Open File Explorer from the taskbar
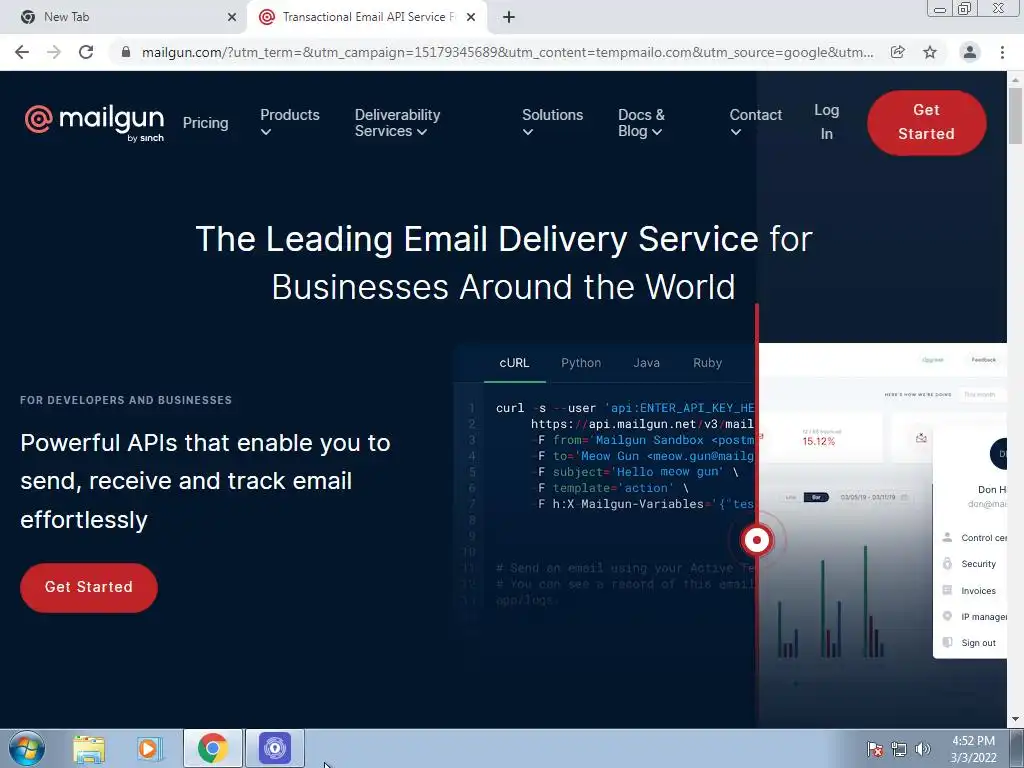The image size is (1024, 768). [x=89, y=748]
